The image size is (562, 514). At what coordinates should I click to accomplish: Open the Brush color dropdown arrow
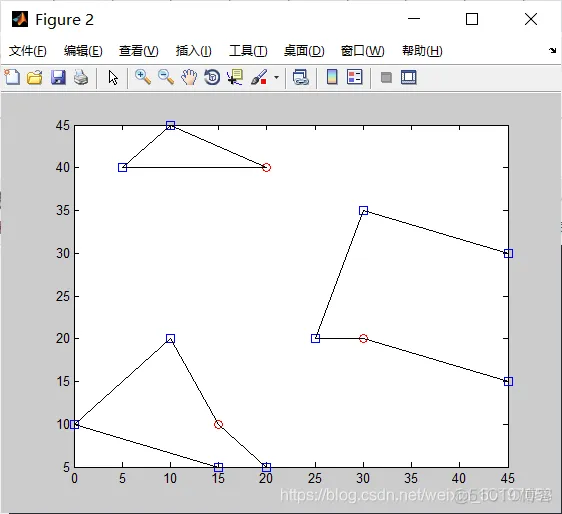pos(276,77)
